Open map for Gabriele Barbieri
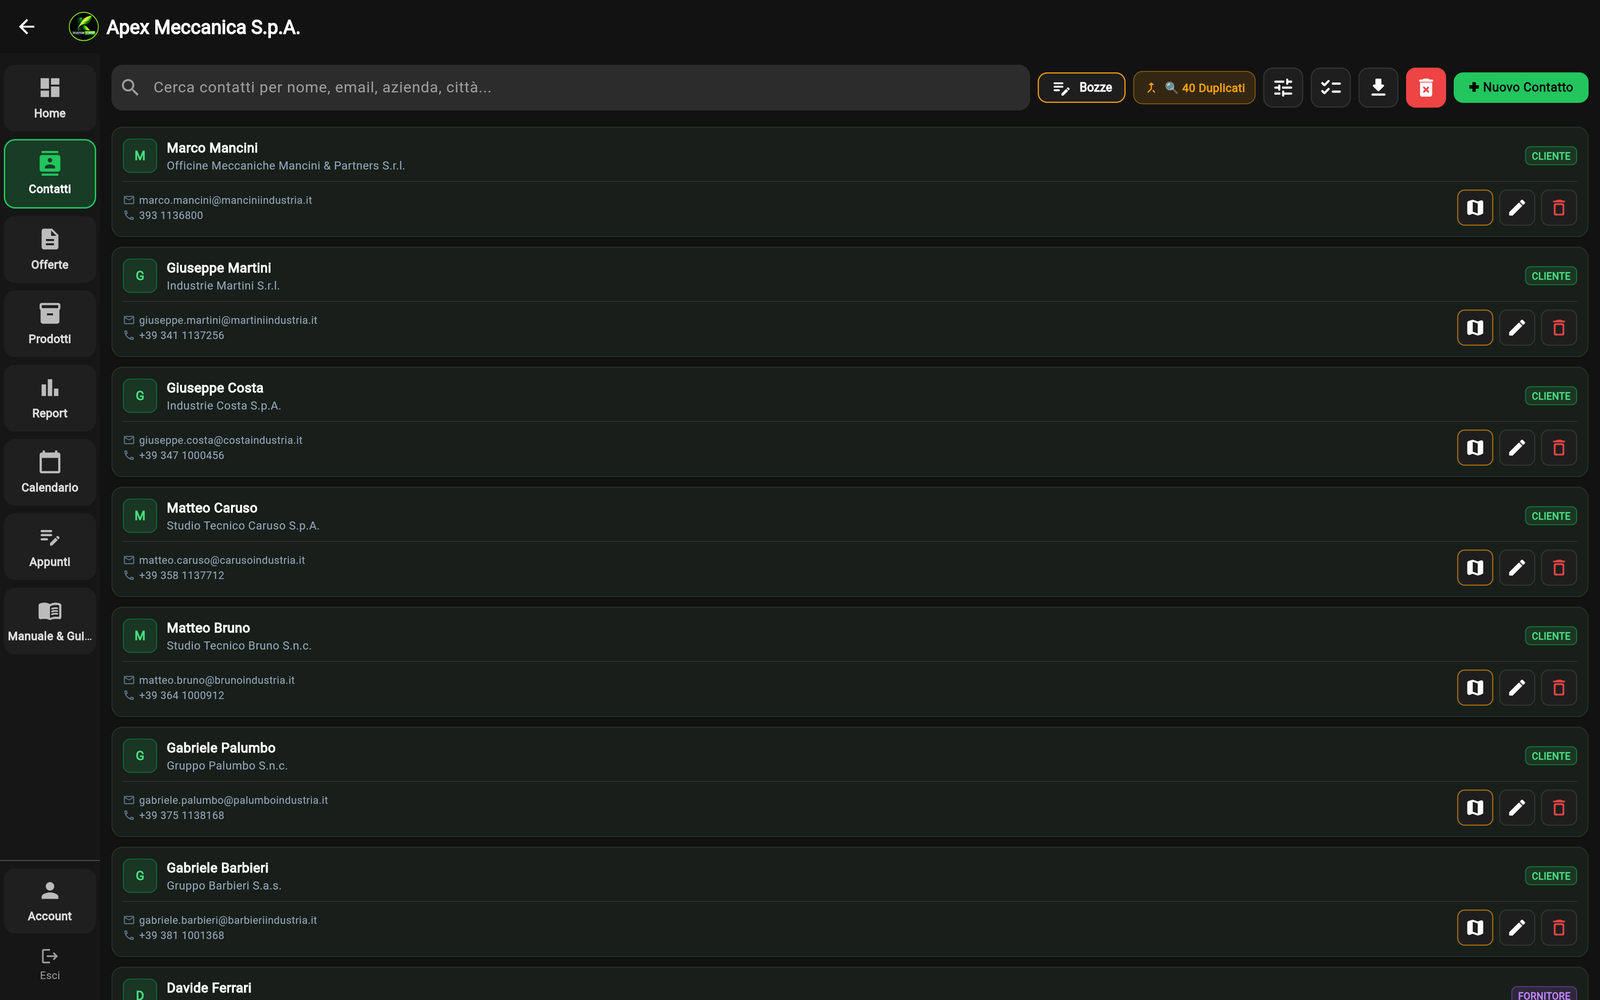The height and width of the screenshot is (1000, 1600). [x=1475, y=928]
